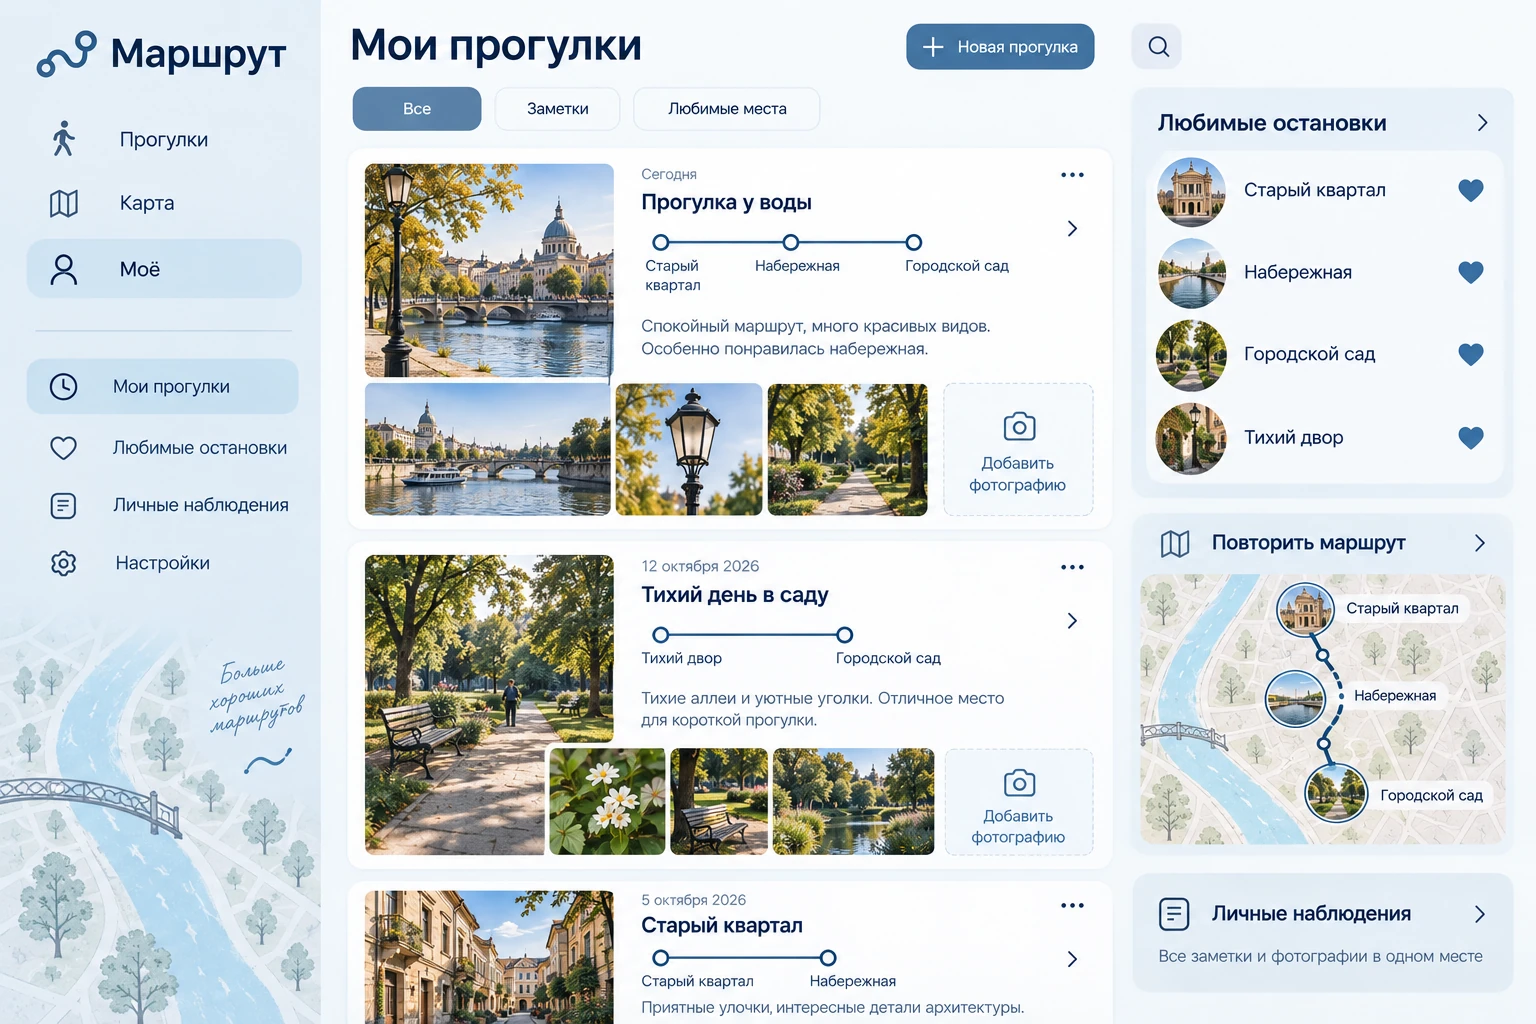This screenshot has width=1536, height=1024.
Task: Click the Набережная stop on Прогулка у воды route line
Action: [791, 242]
